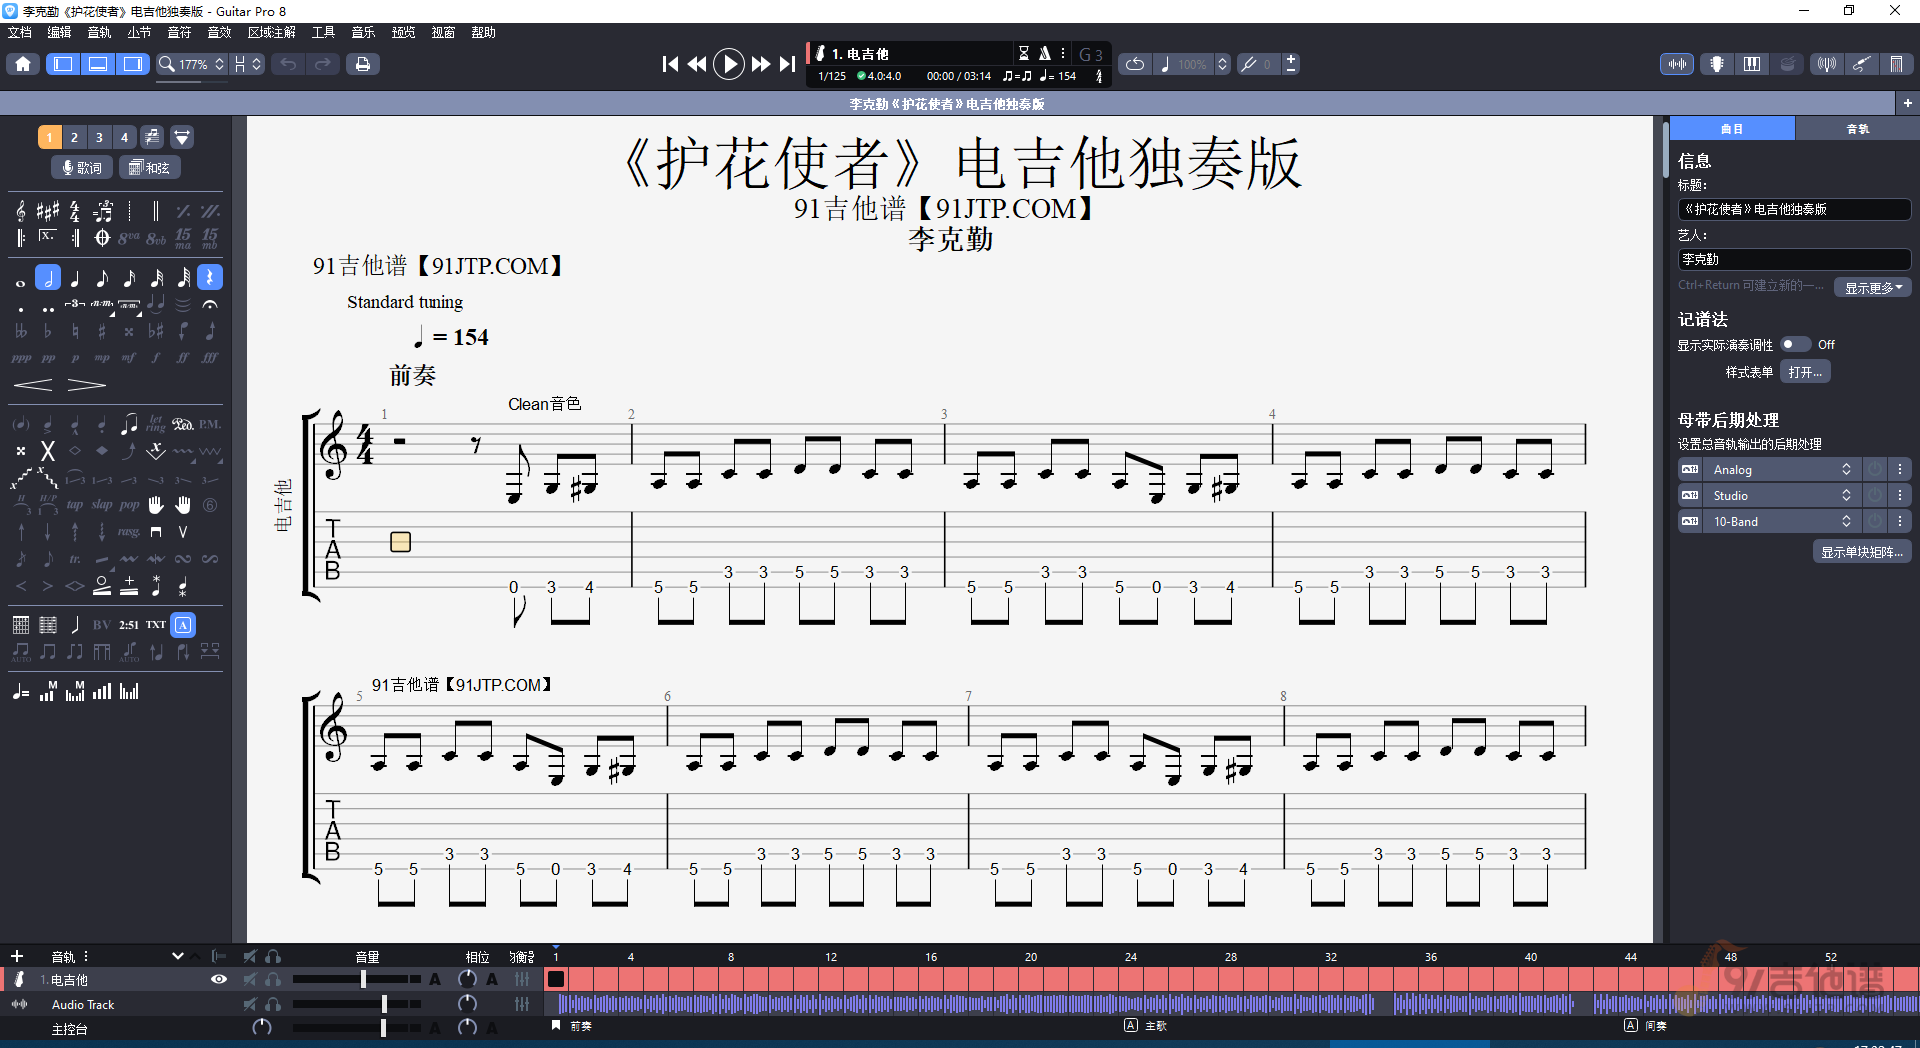Apply the triplet tuplet
Screen dimensions: 1920x1048
click(x=75, y=304)
